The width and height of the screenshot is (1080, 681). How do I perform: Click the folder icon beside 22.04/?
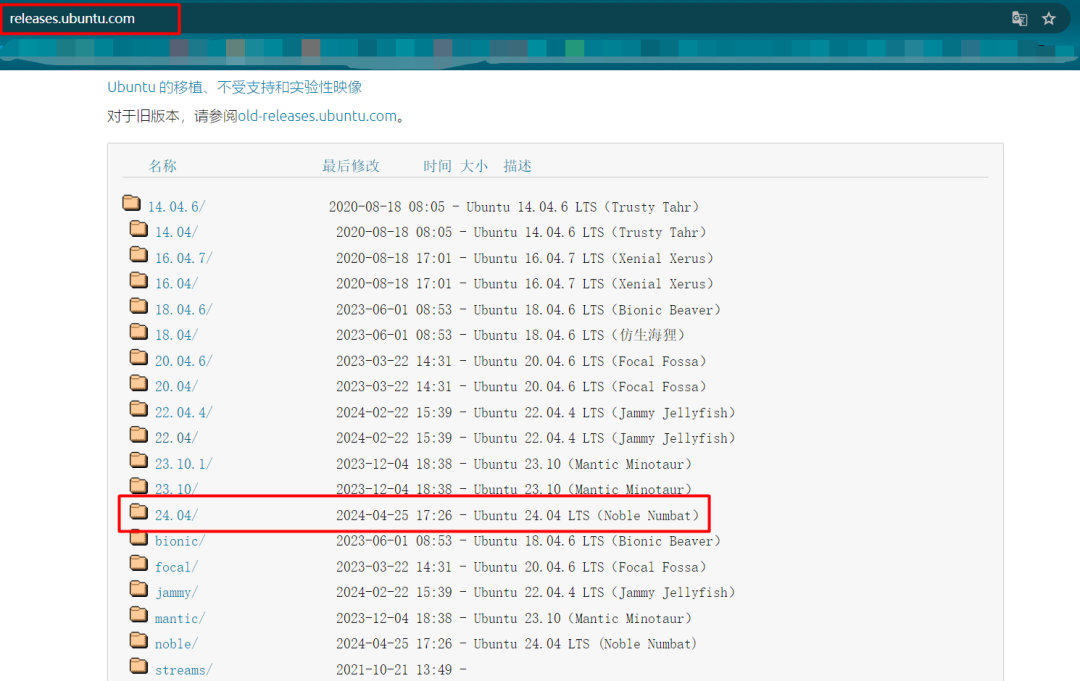(138, 434)
